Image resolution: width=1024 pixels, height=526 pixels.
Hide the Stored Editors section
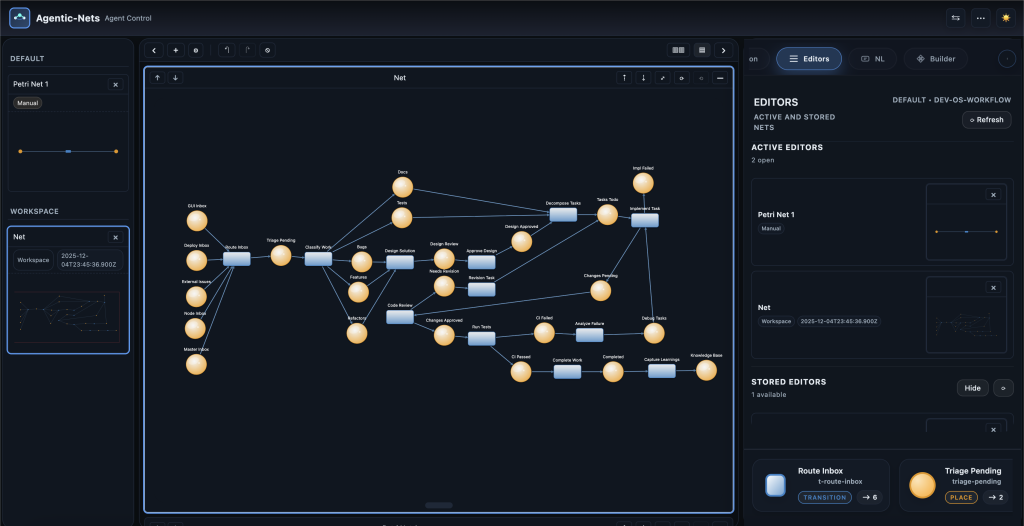point(971,387)
